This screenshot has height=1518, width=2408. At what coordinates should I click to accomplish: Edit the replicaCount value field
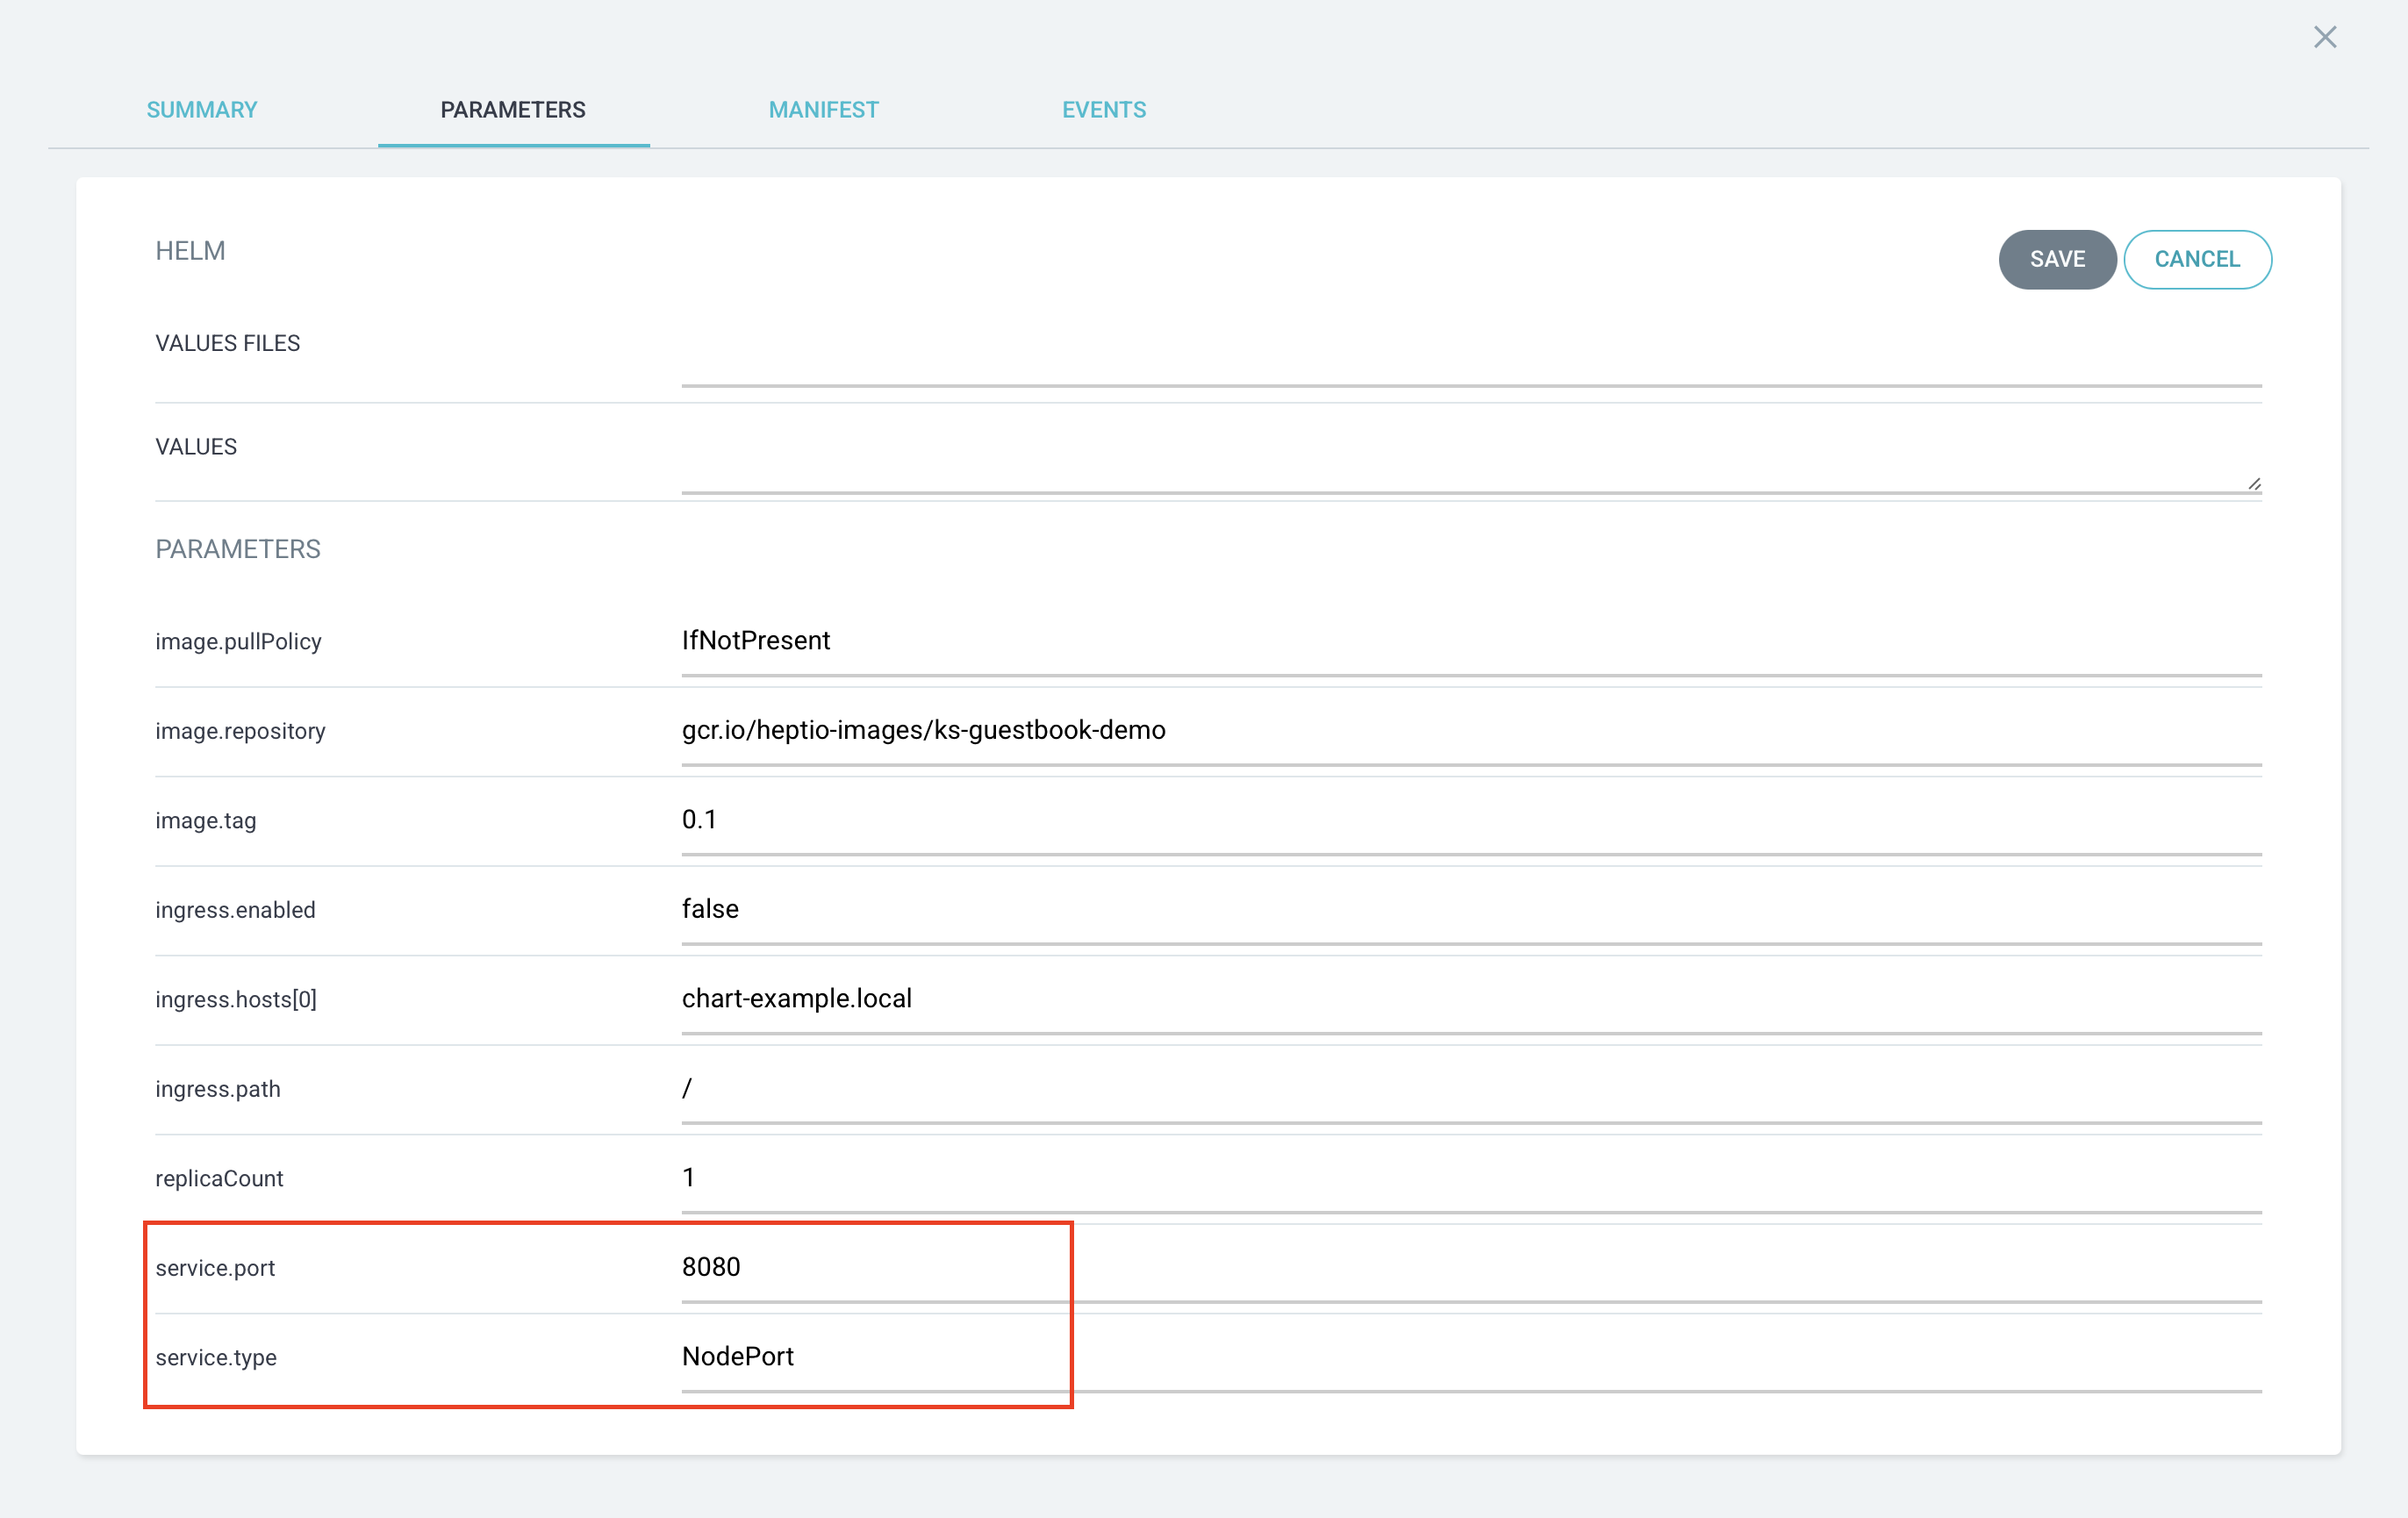click(x=1470, y=1178)
